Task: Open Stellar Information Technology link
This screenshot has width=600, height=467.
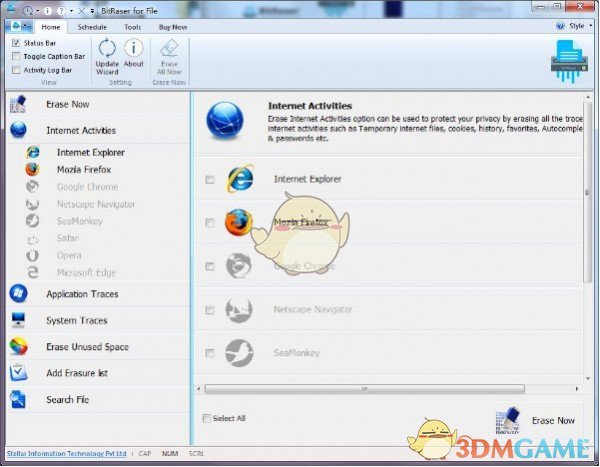Action: click(67, 454)
